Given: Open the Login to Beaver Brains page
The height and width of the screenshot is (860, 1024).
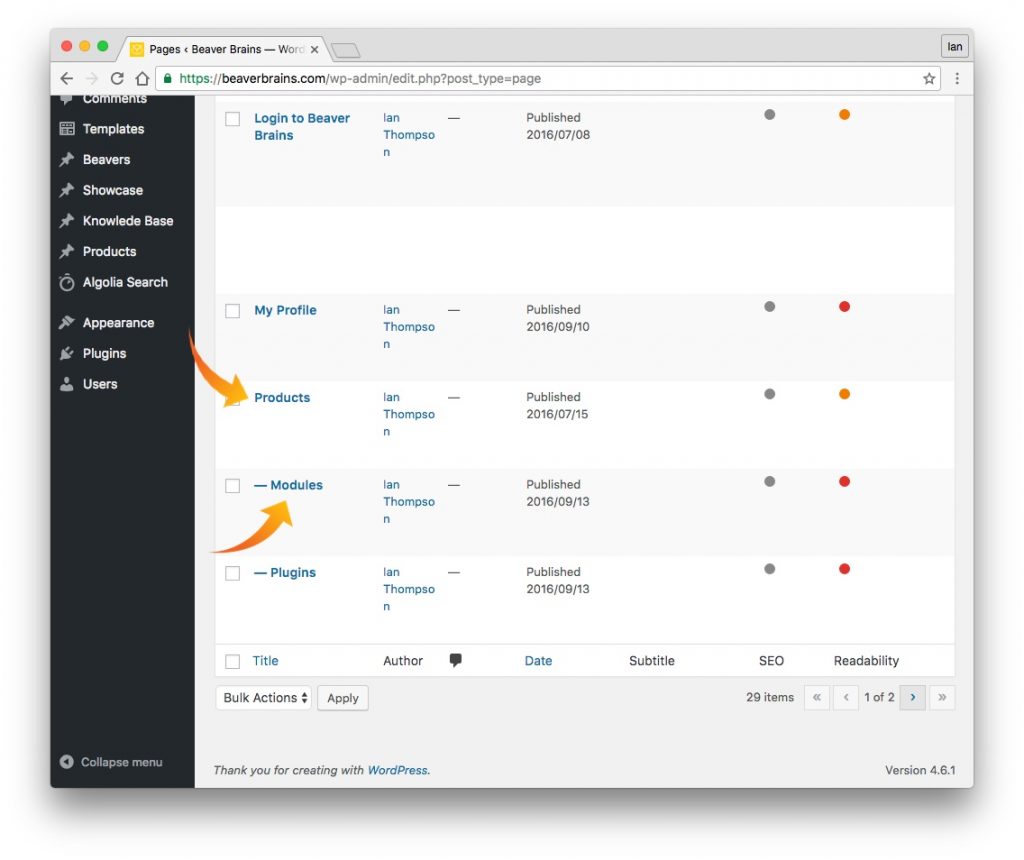Looking at the screenshot, I should point(302,127).
